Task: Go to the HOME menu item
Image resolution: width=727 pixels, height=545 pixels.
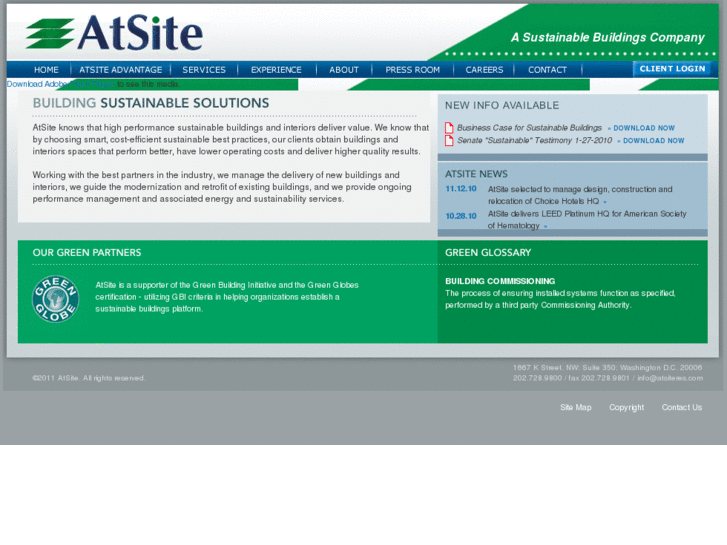Action: point(46,70)
